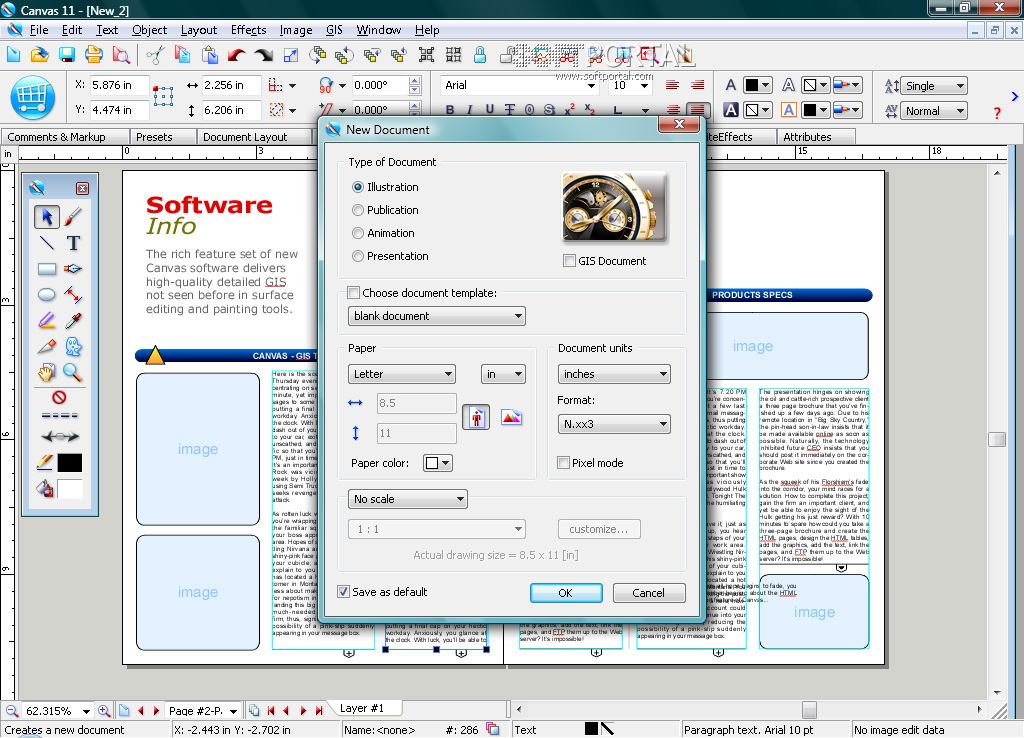This screenshot has width=1024, height=738.
Task: Click the X position field 5.876 in
Action: (119, 85)
